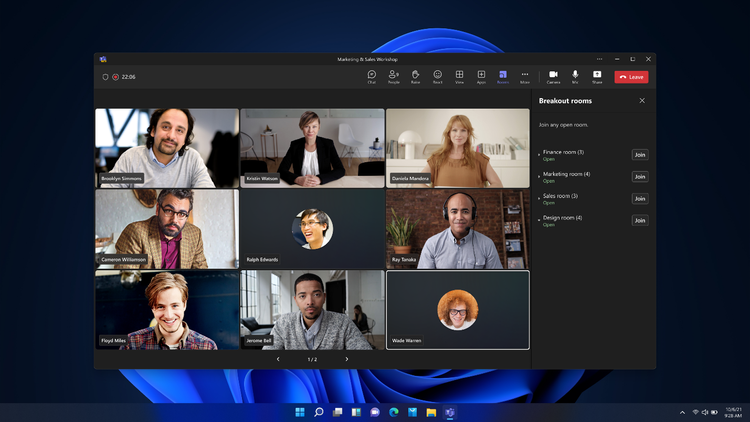
Task: Open Microsoft Edge from the taskbar
Action: pos(394,412)
